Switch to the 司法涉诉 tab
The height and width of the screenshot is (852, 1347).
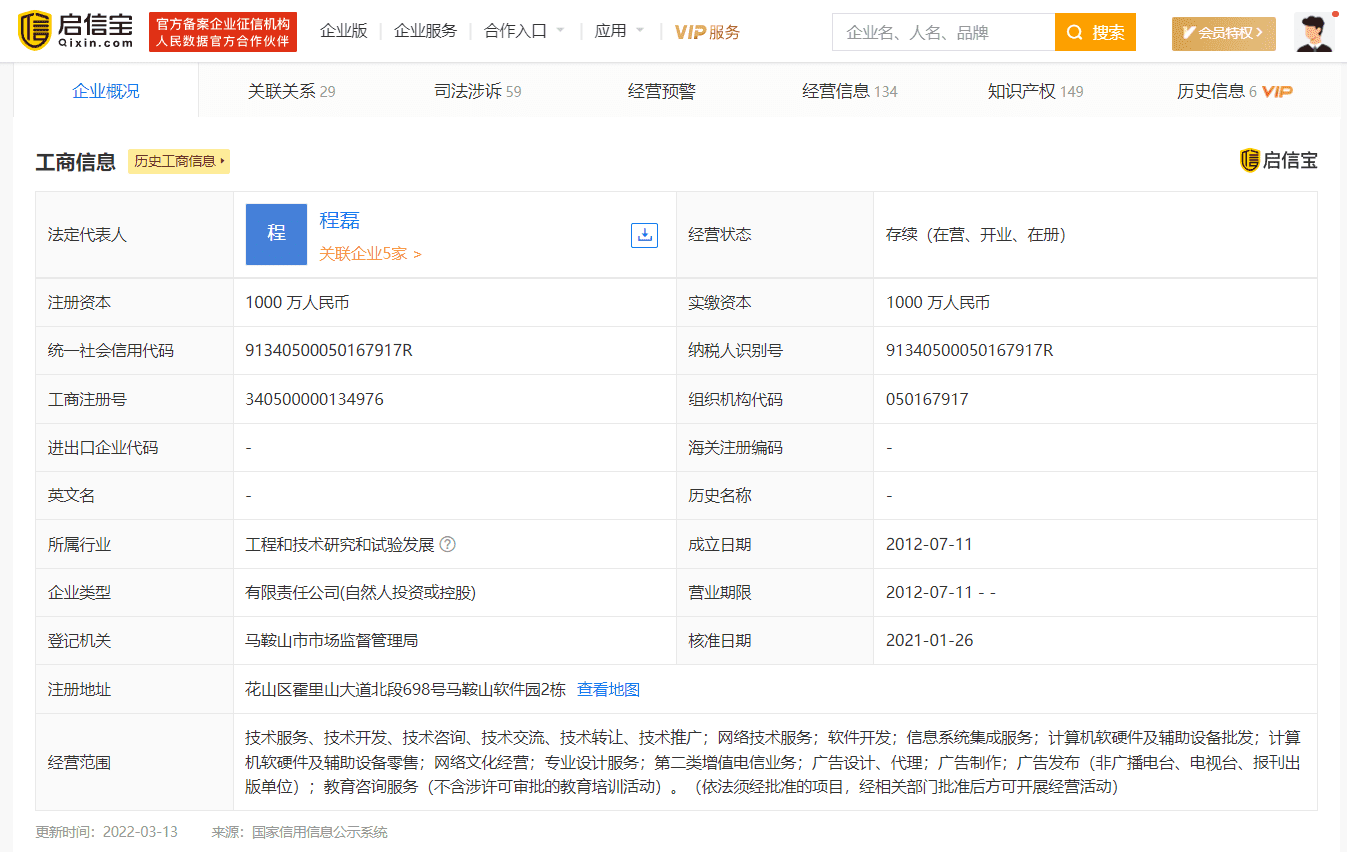click(477, 91)
